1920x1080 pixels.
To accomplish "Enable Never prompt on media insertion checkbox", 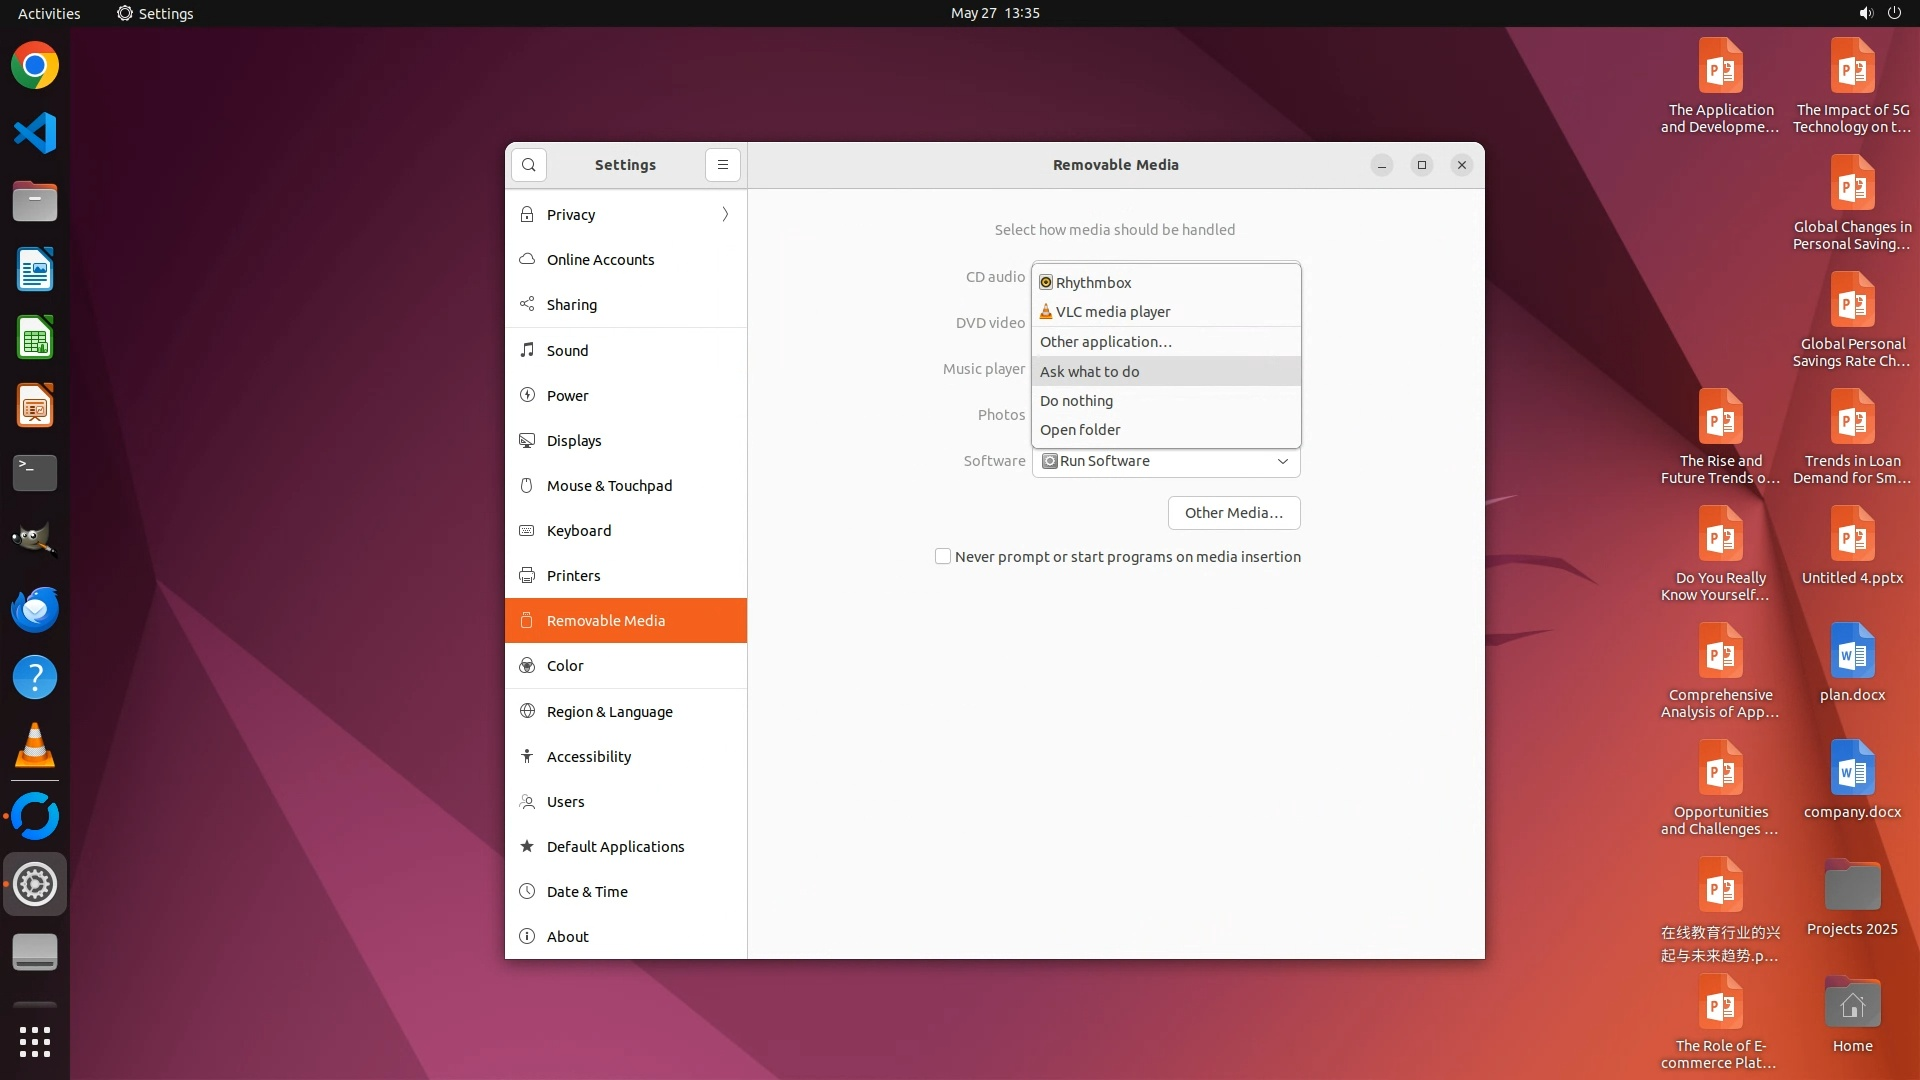I will (x=943, y=556).
